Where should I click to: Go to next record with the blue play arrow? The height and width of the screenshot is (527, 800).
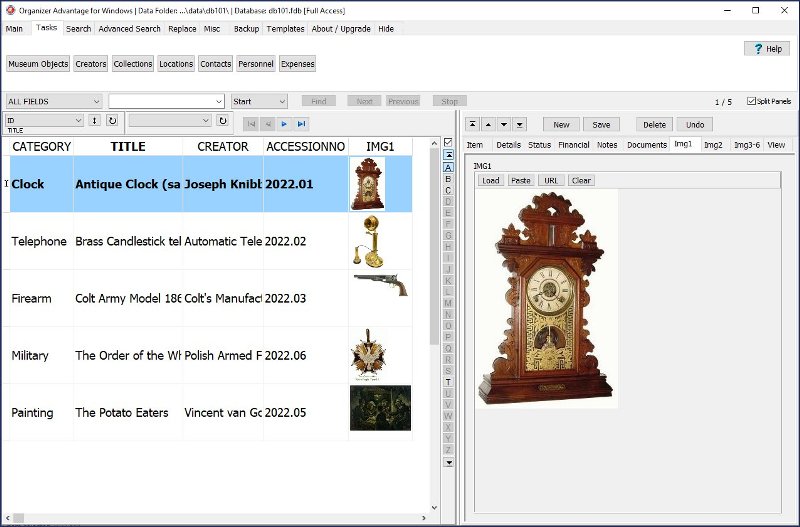pyautogui.click(x=285, y=124)
